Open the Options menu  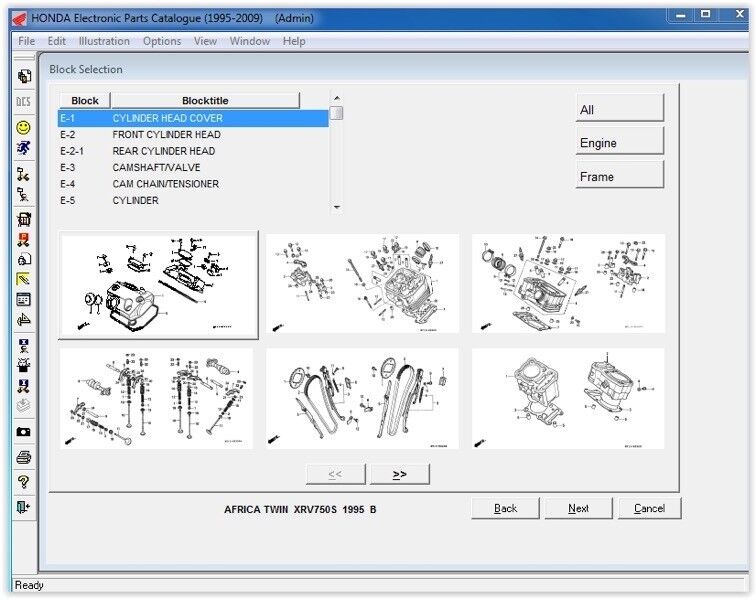click(162, 41)
